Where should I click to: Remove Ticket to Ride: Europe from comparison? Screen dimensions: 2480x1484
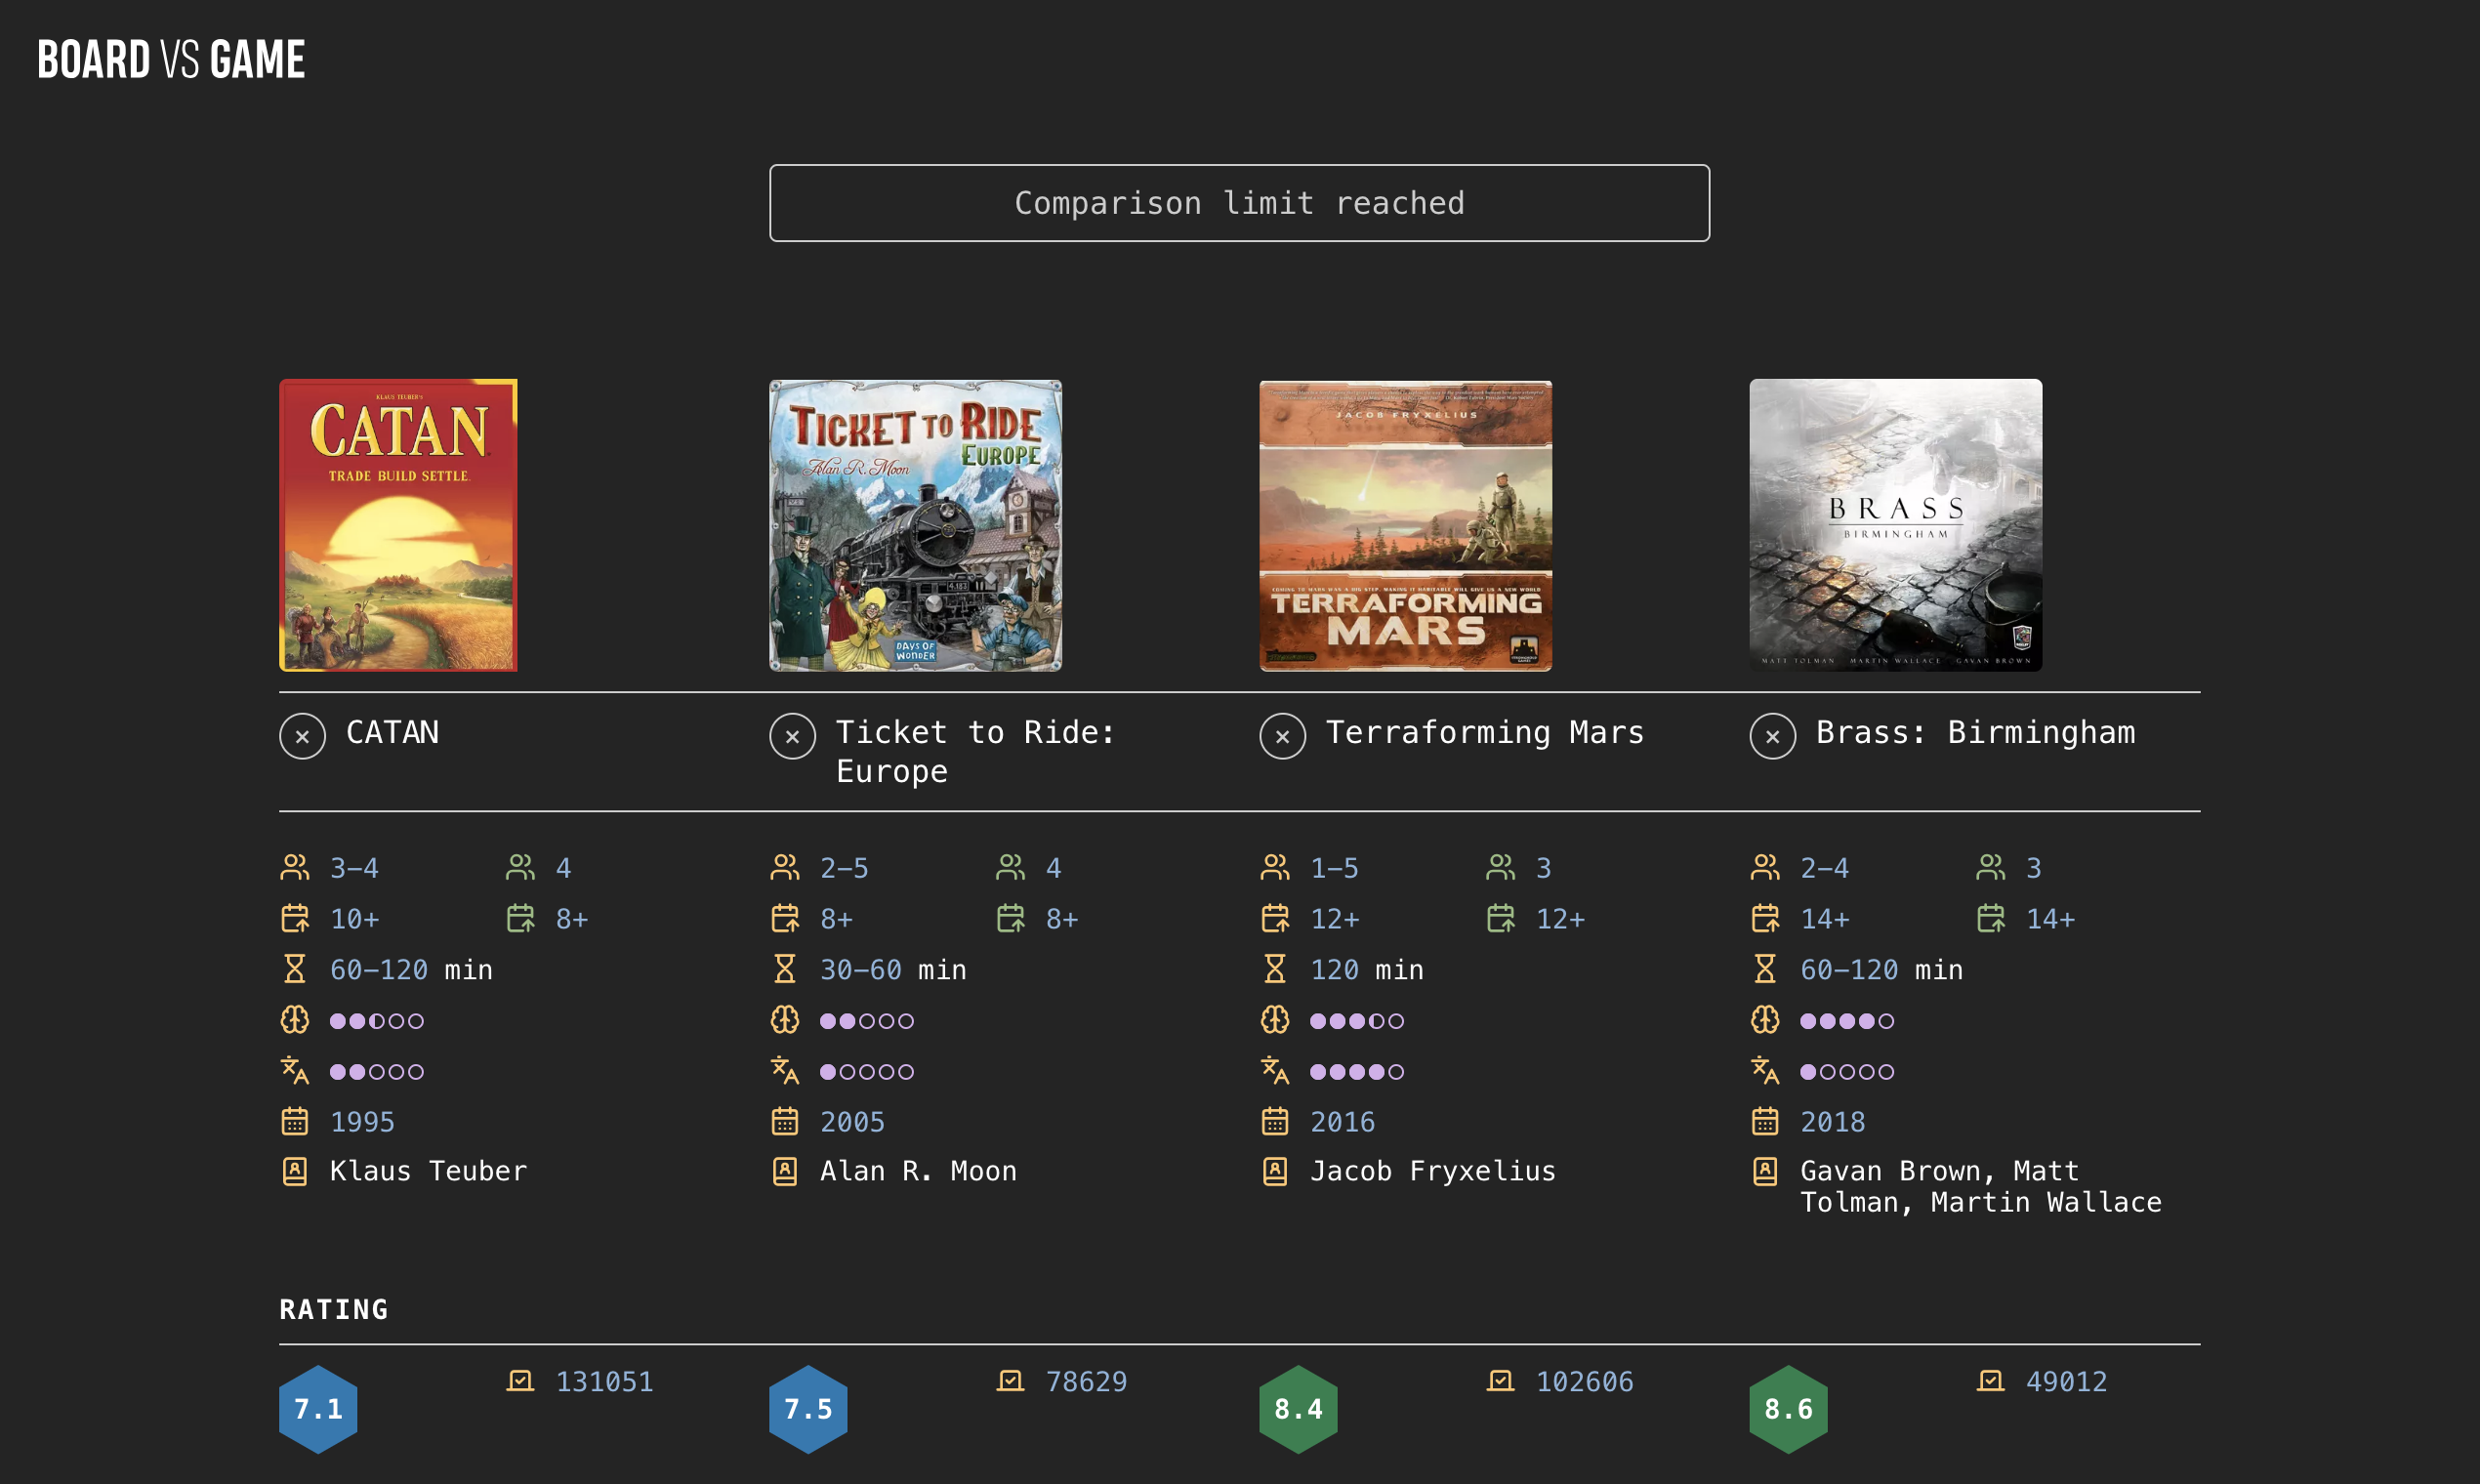[792, 737]
